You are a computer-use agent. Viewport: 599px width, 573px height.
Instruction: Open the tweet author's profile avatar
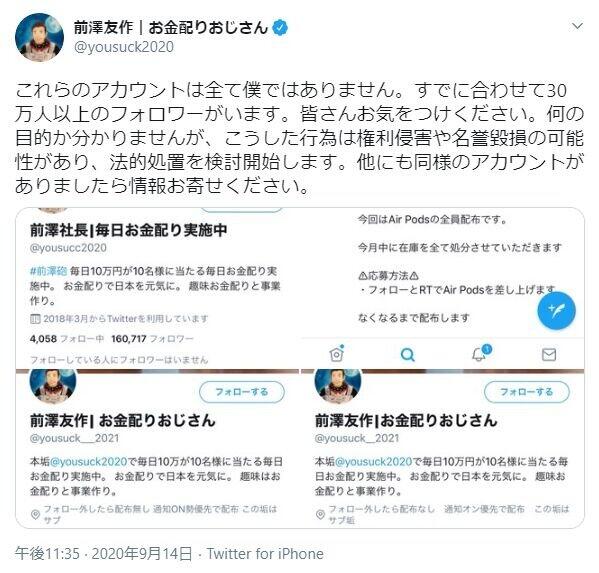(x=39, y=37)
